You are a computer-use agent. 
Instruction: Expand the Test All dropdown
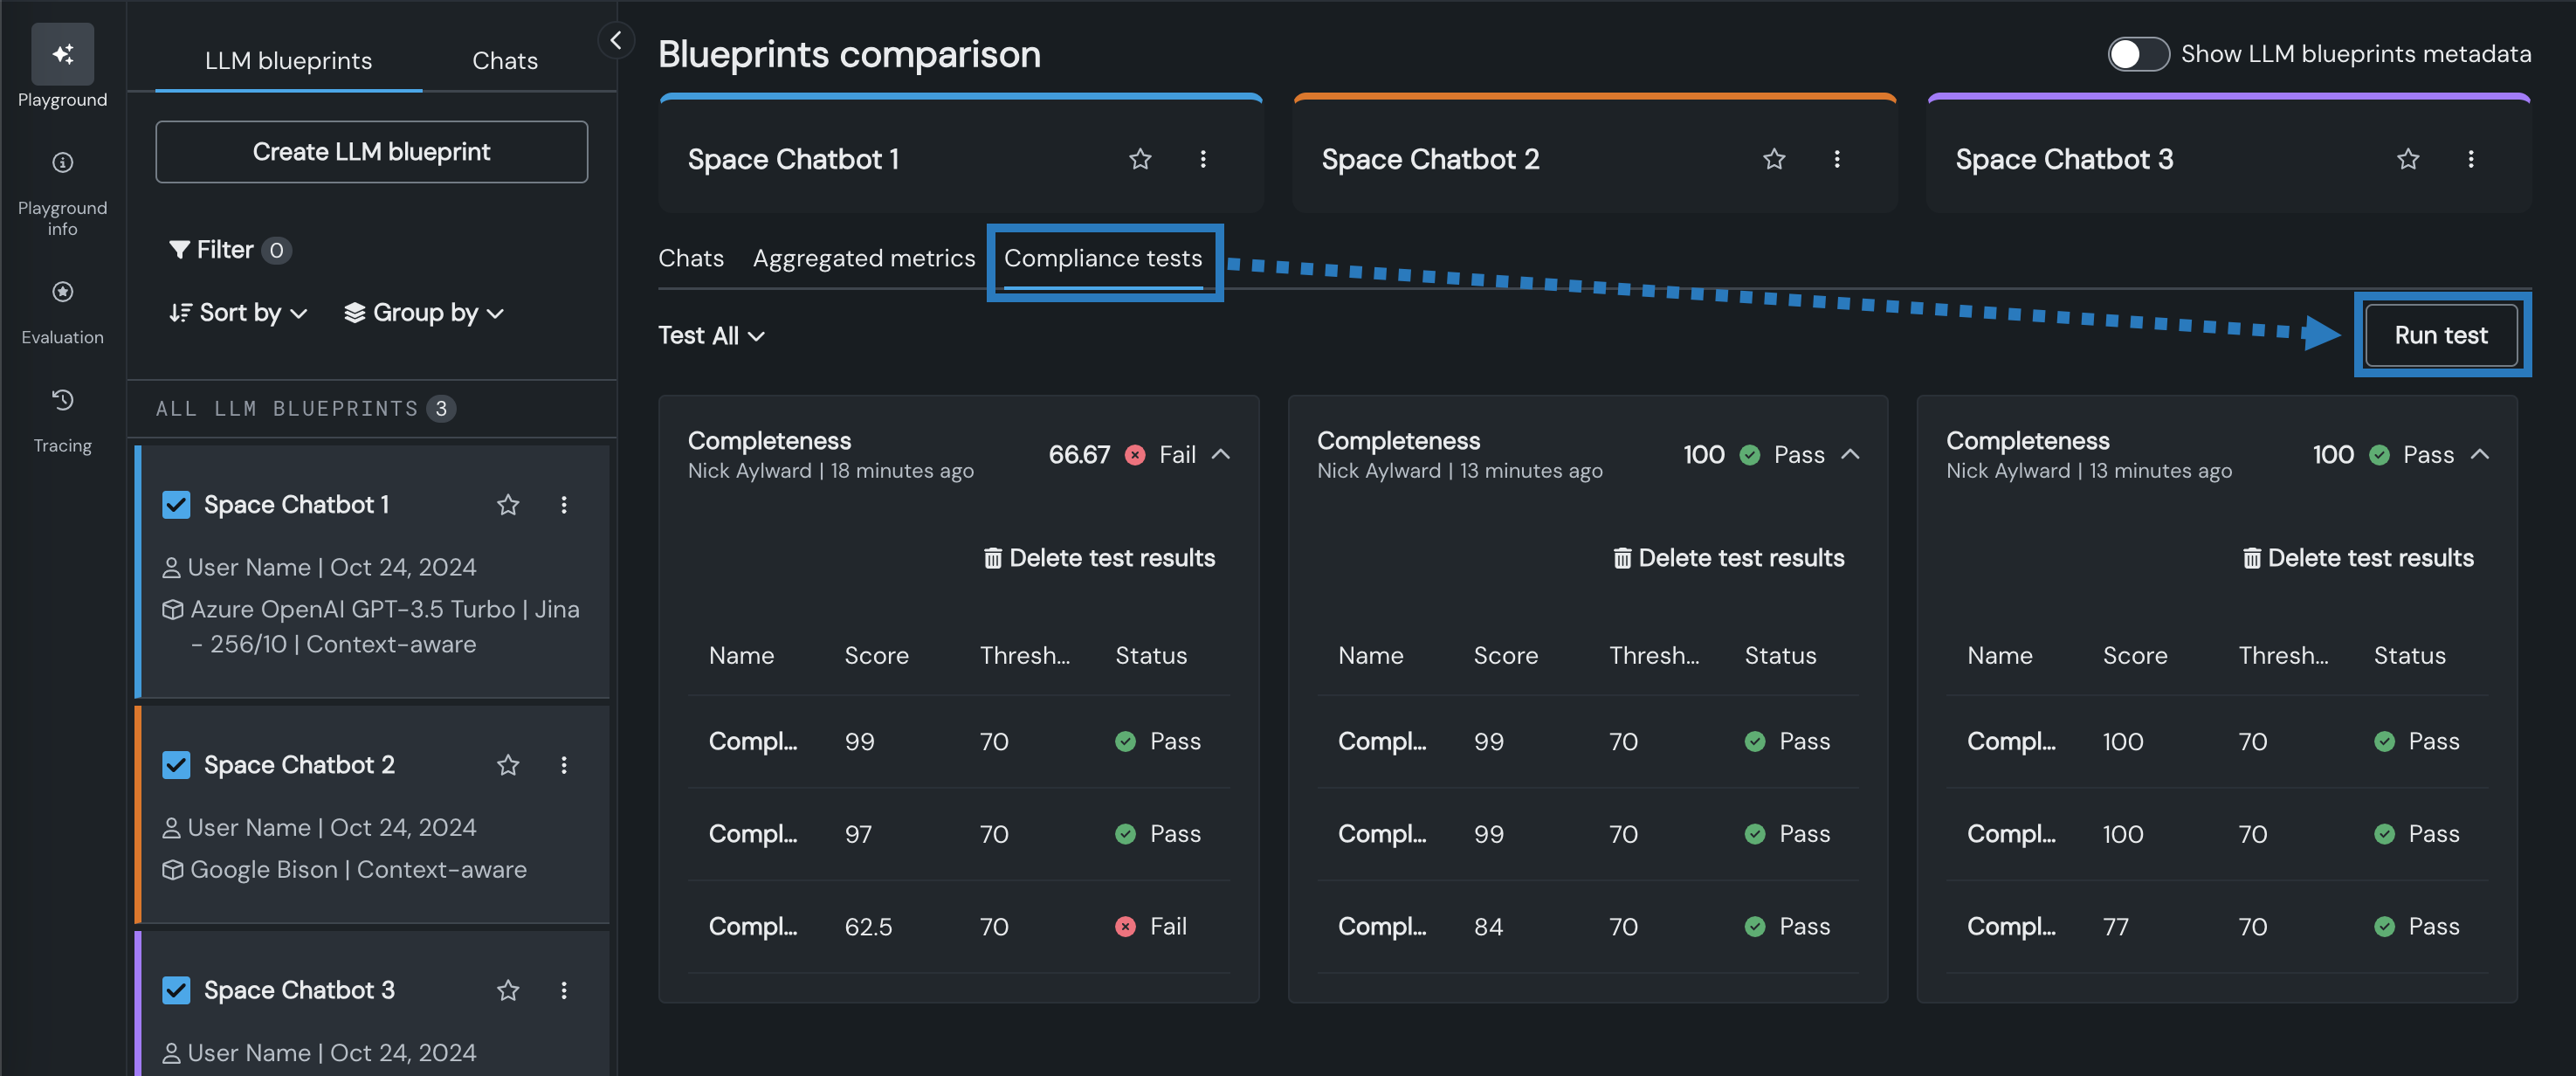(711, 336)
